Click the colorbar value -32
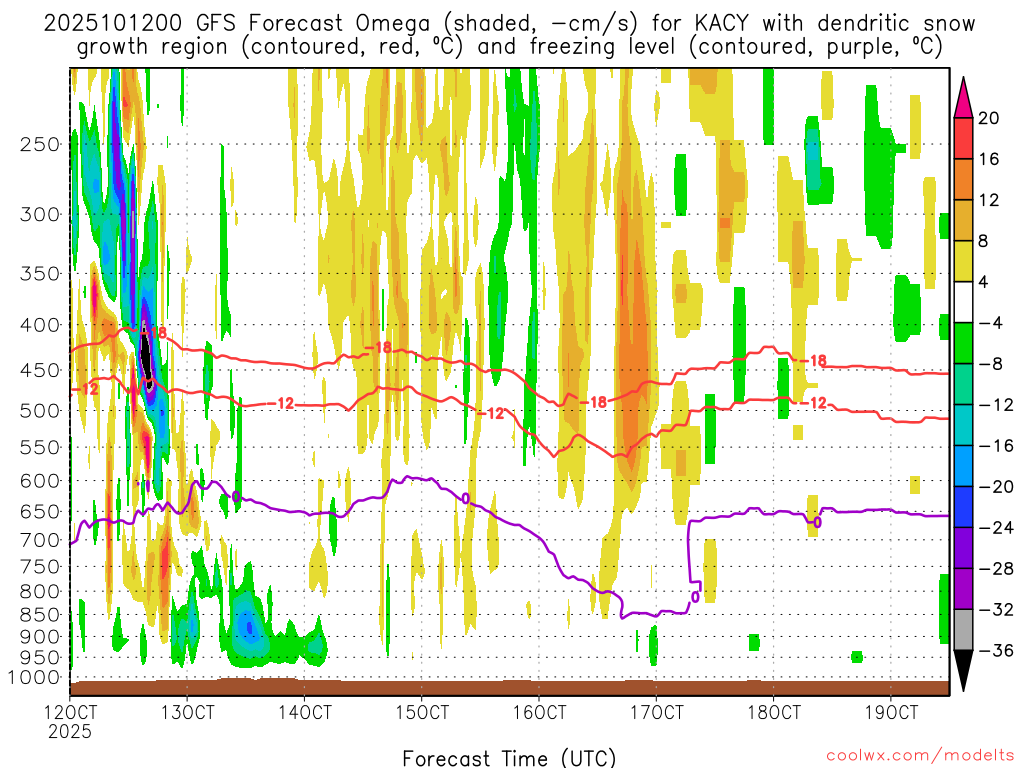This screenshot has height=768, width=1024. point(995,610)
